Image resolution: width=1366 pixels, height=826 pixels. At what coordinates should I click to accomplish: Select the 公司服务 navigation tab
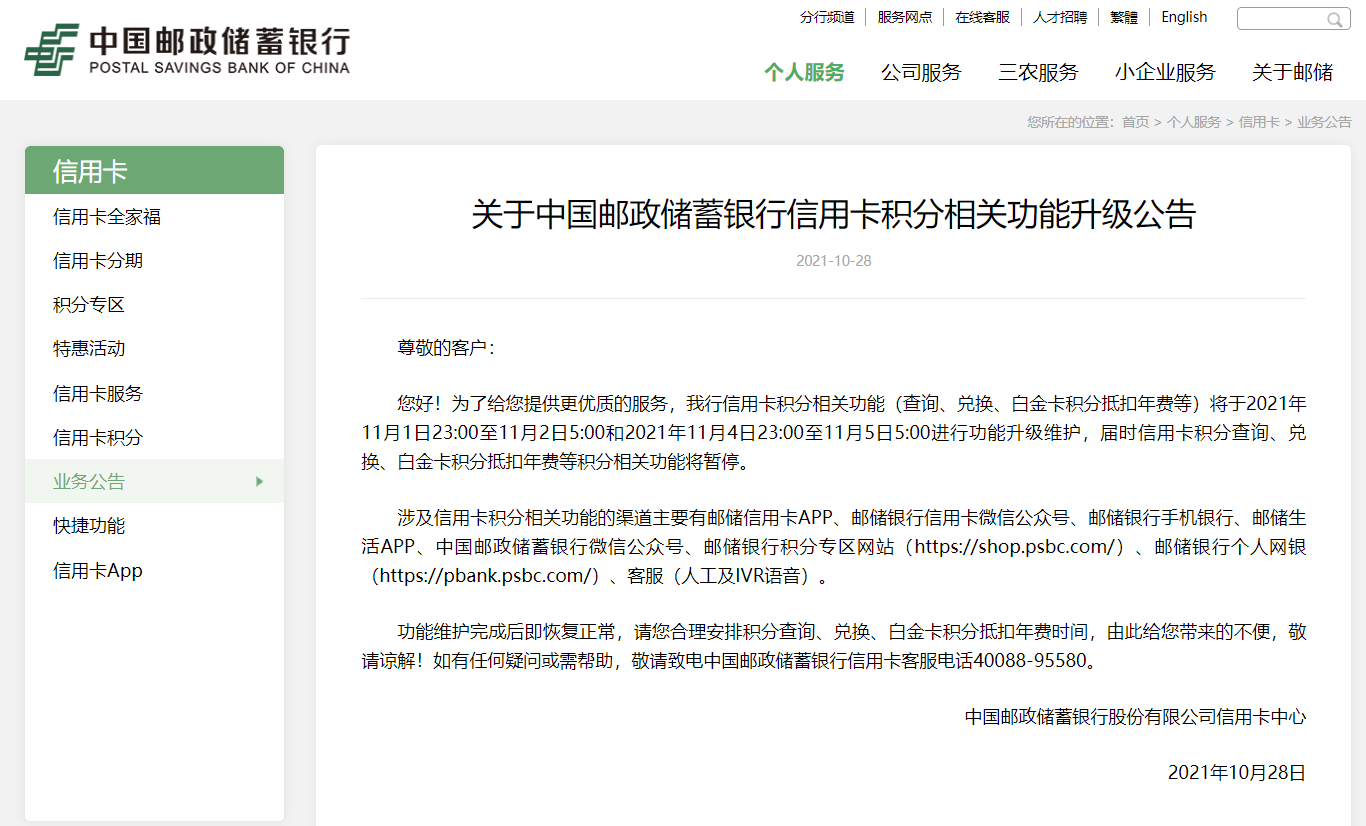click(x=921, y=72)
